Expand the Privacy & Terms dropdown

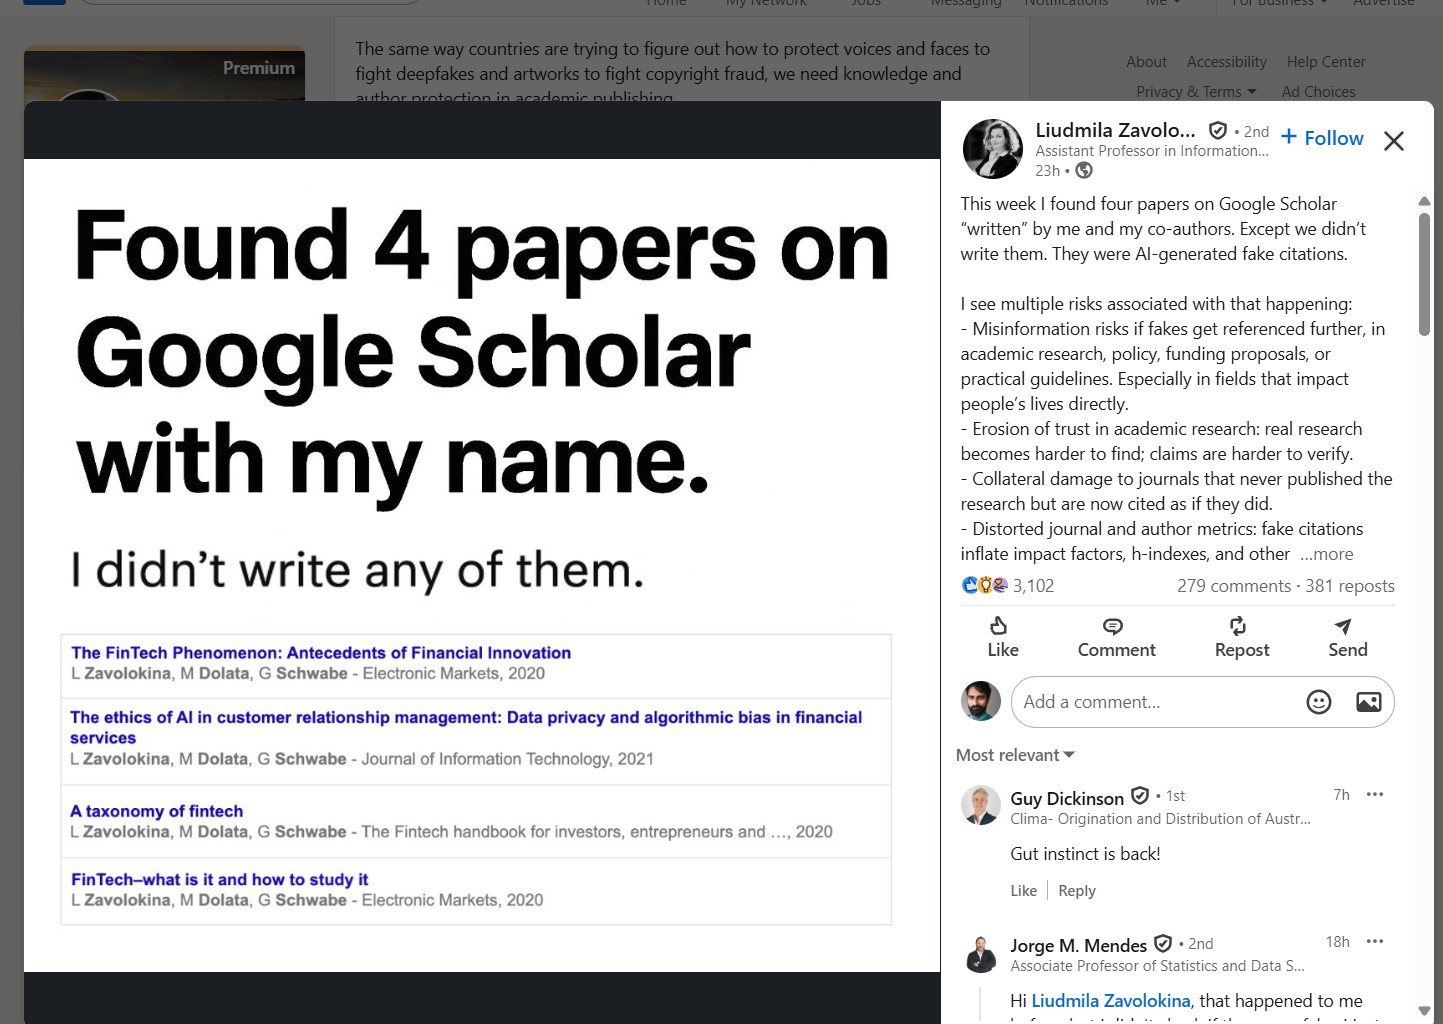click(x=1196, y=92)
